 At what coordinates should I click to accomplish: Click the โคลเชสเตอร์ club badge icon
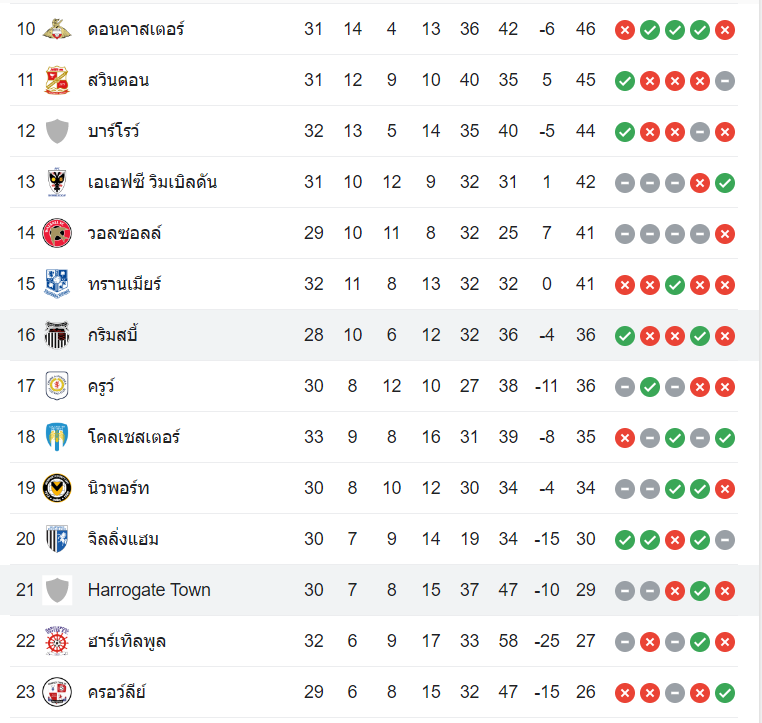57,437
